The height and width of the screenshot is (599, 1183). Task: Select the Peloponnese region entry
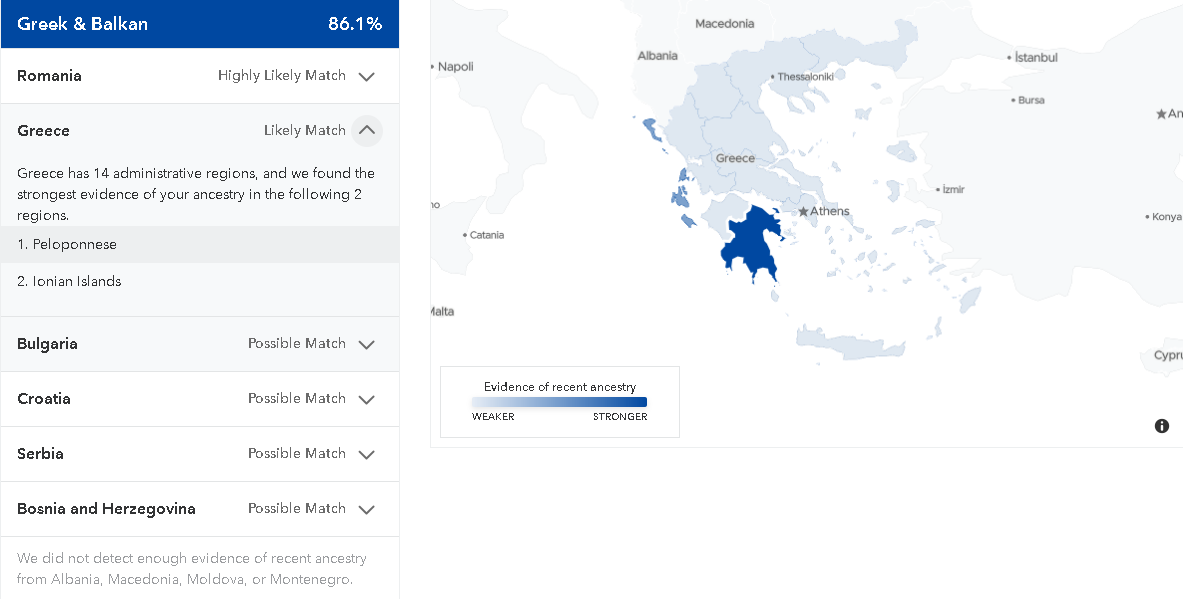click(x=200, y=244)
